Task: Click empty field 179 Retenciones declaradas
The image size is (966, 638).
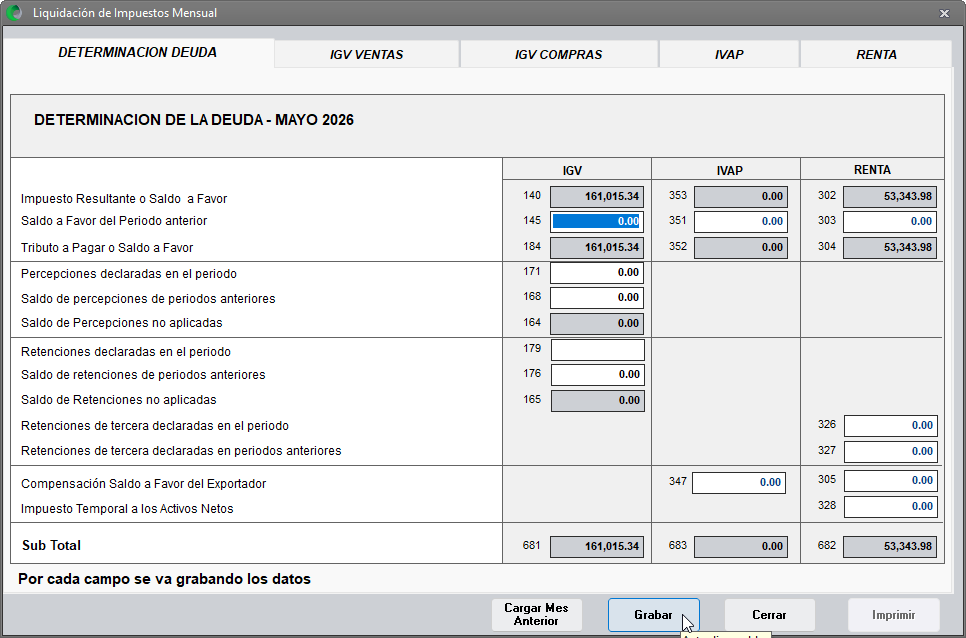Action: (598, 350)
